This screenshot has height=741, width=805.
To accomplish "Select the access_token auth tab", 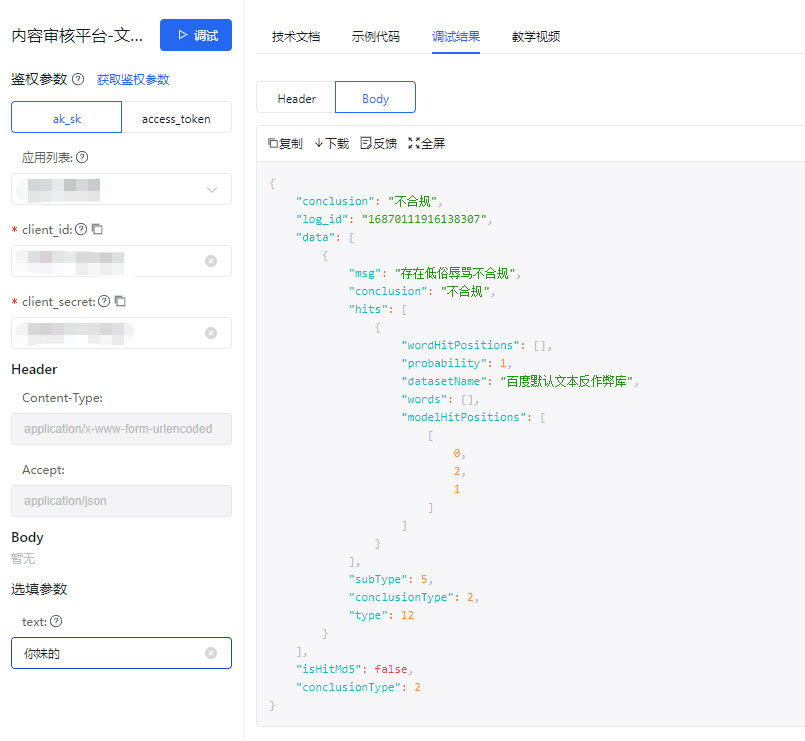I will pyautogui.click(x=176, y=118).
